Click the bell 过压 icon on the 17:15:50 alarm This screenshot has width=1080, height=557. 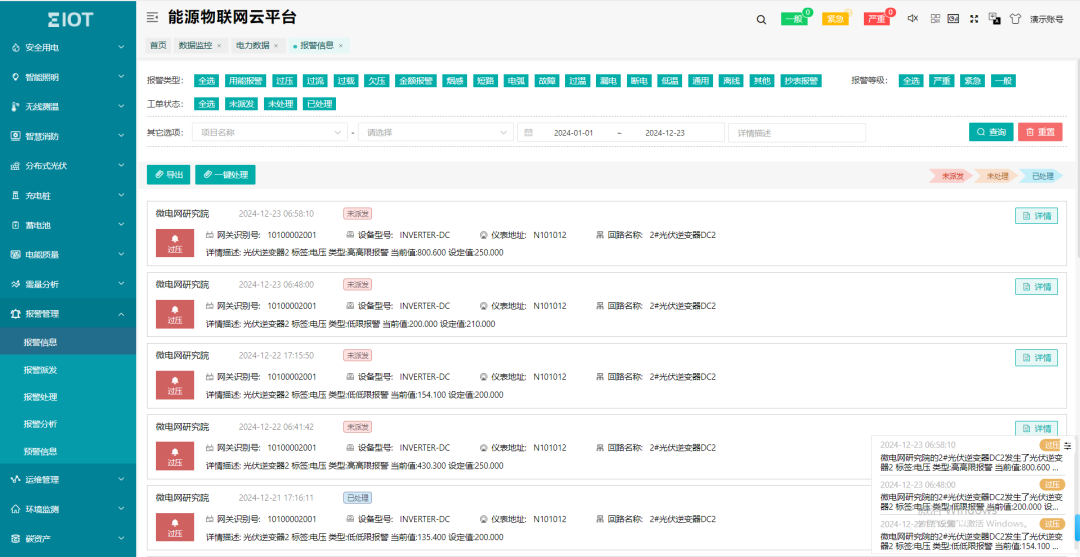[175, 386]
